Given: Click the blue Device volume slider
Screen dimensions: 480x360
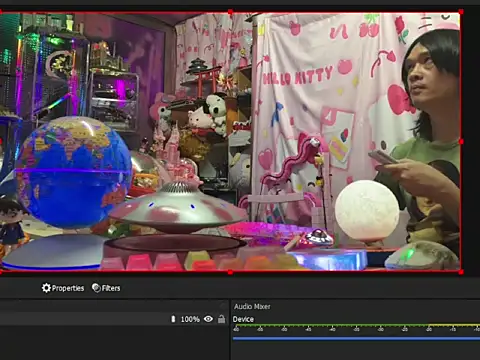Looking at the screenshot, I should click(356, 339).
